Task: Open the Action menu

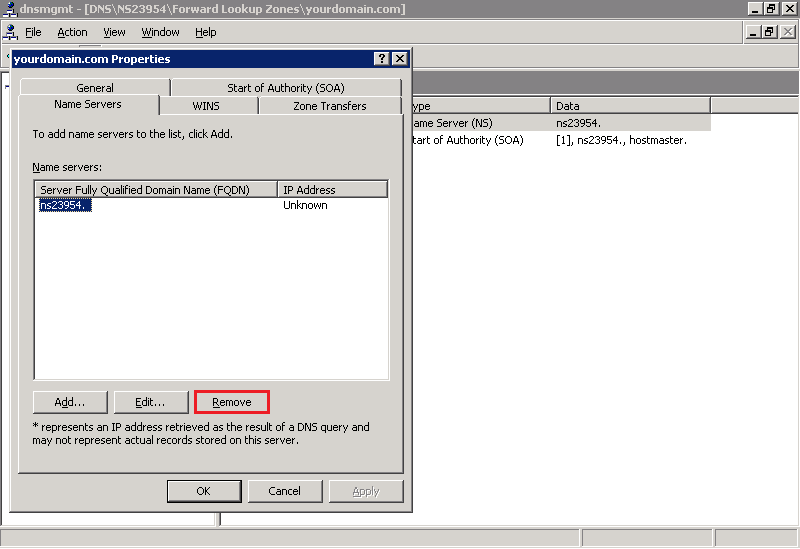Action: (72, 32)
